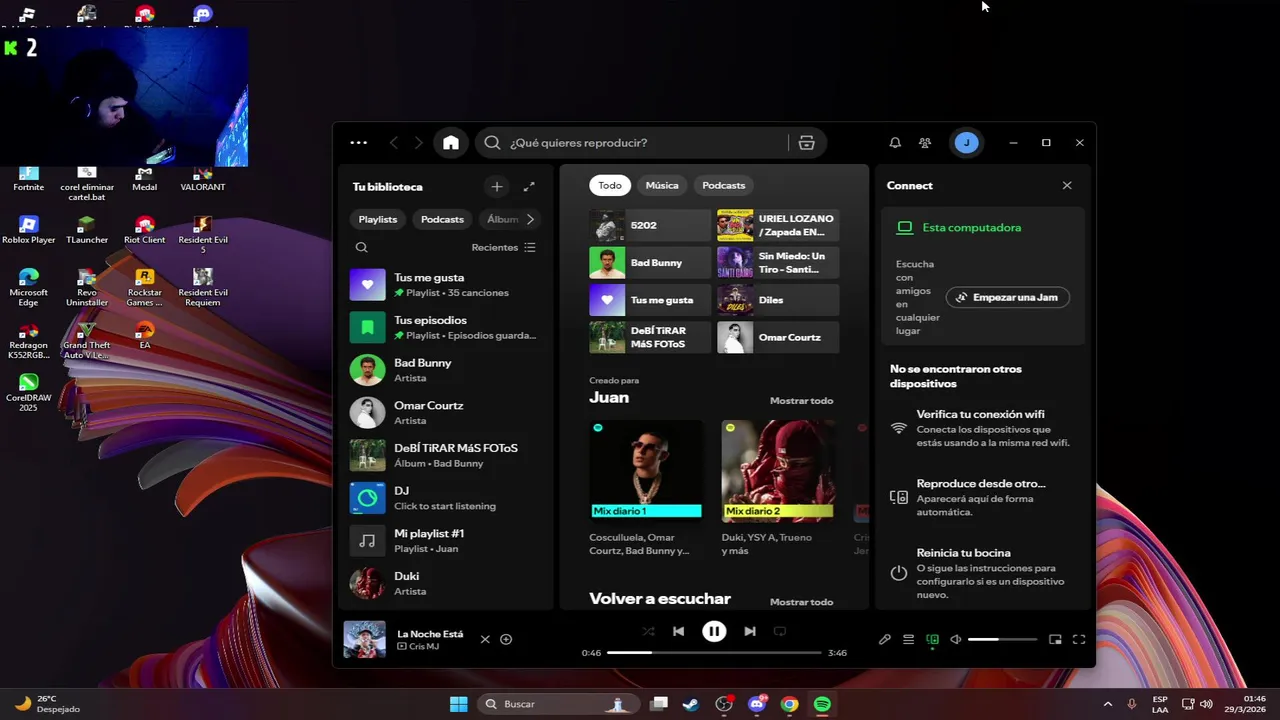Open Omar Courtz artist in library

[446, 412]
